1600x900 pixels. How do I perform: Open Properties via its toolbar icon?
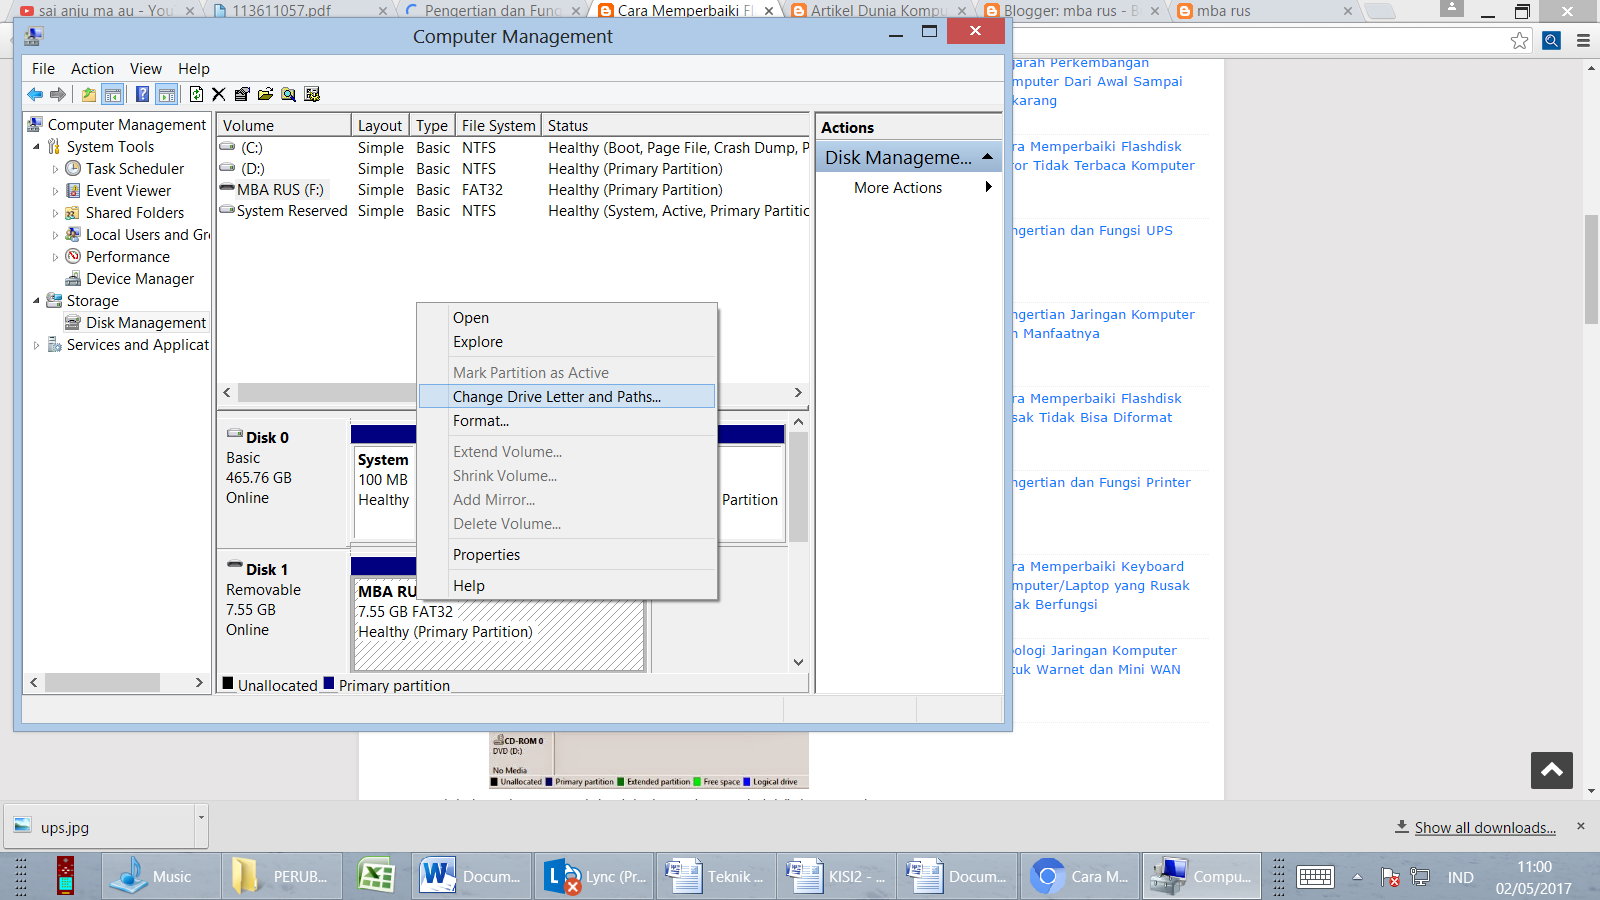pos(242,94)
